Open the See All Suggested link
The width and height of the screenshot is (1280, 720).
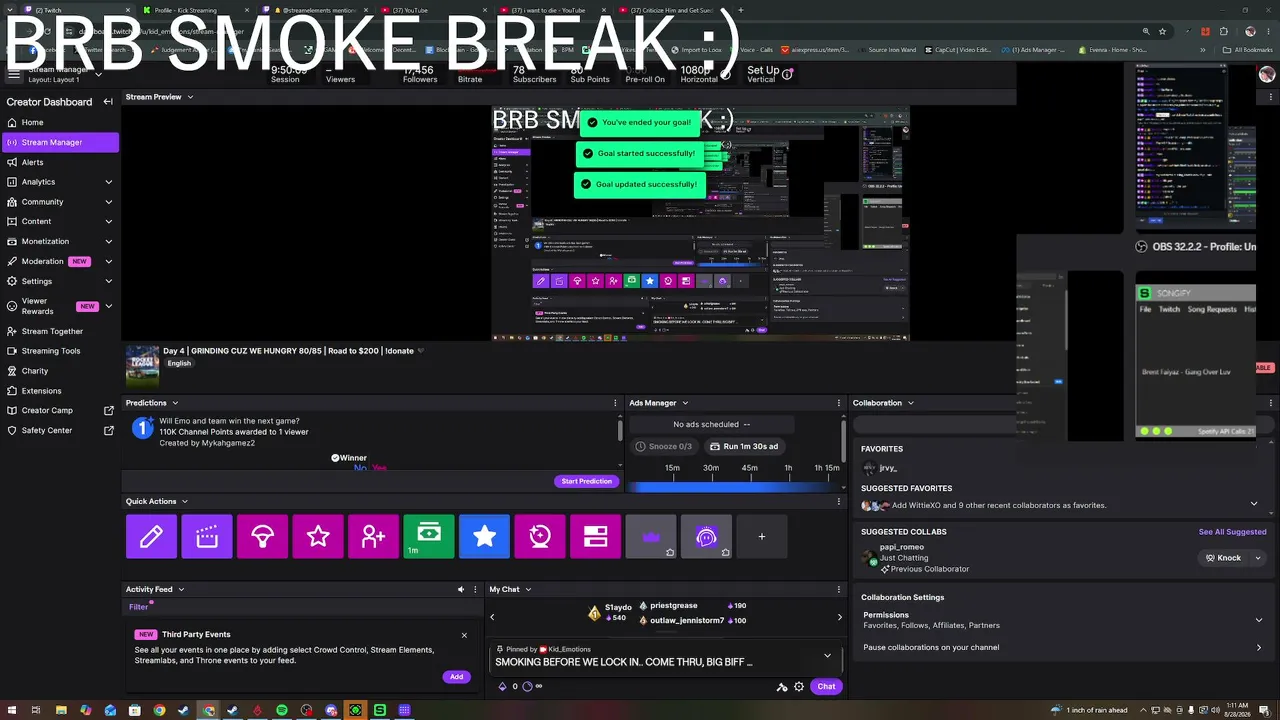tap(1232, 532)
